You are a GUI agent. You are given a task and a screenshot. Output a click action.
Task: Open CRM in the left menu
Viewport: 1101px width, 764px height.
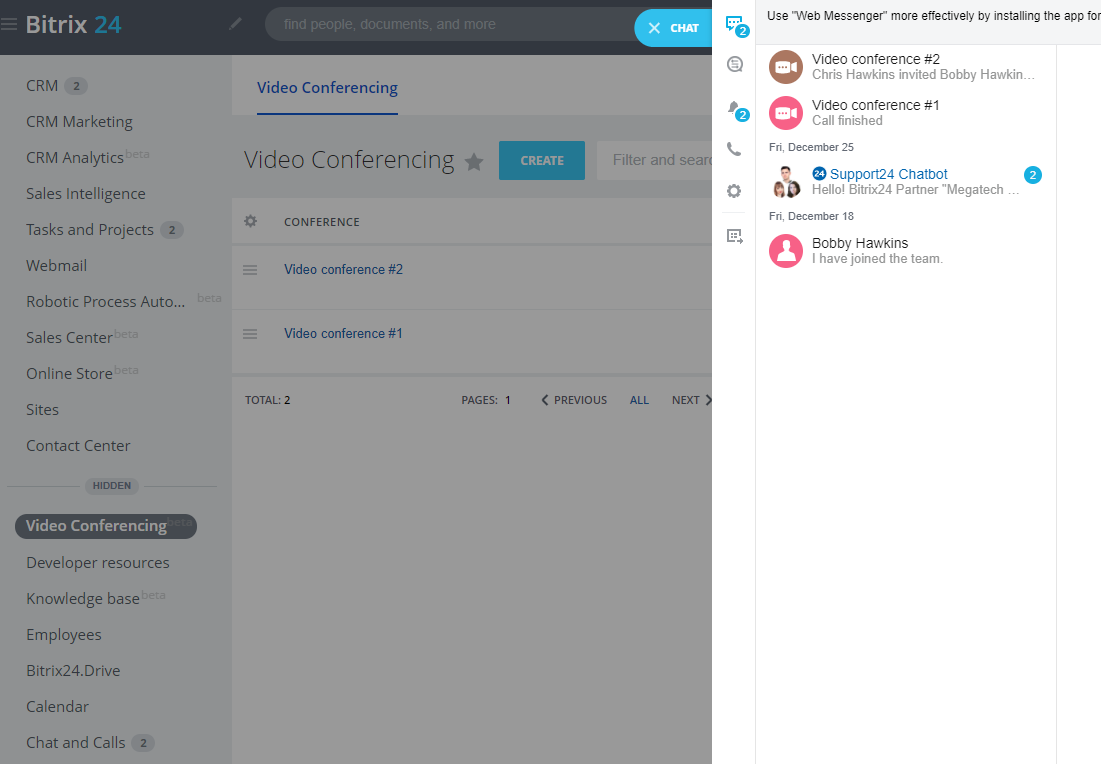pyautogui.click(x=42, y=86)
